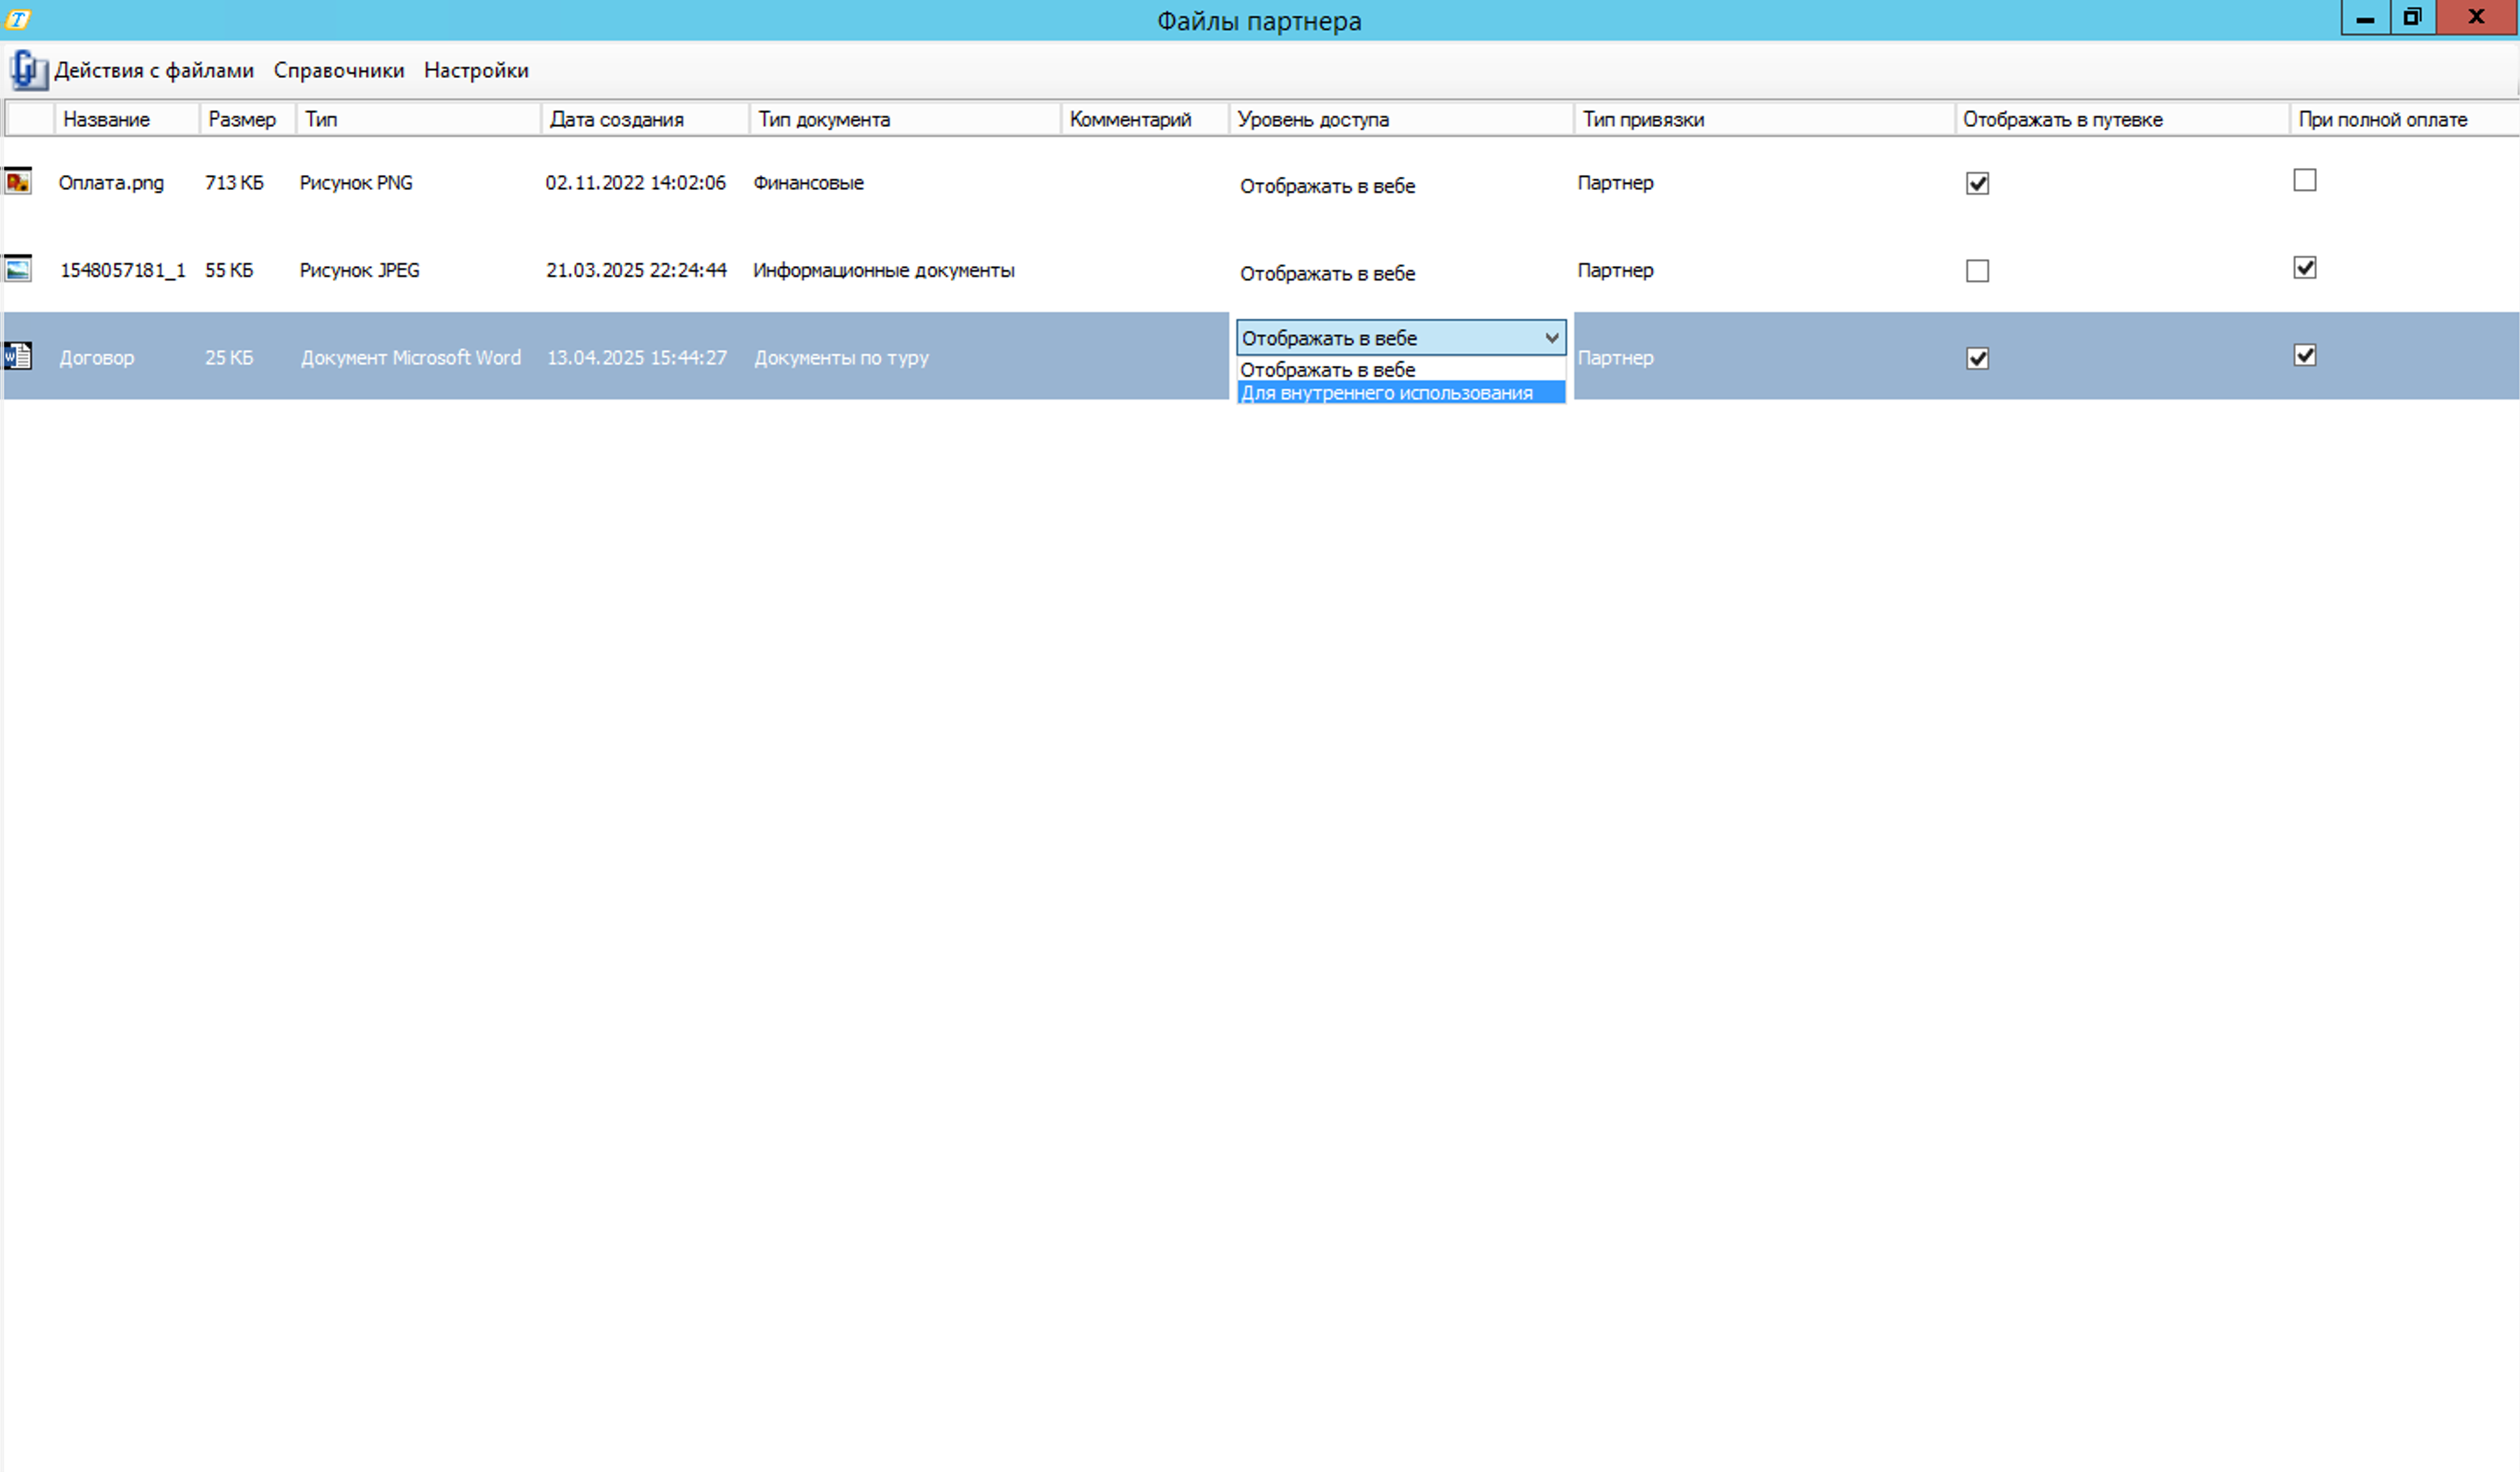Click the JPEG file icon for 1548057181_1
This screenshot has width=2520, height=1472.
(18, 269)
